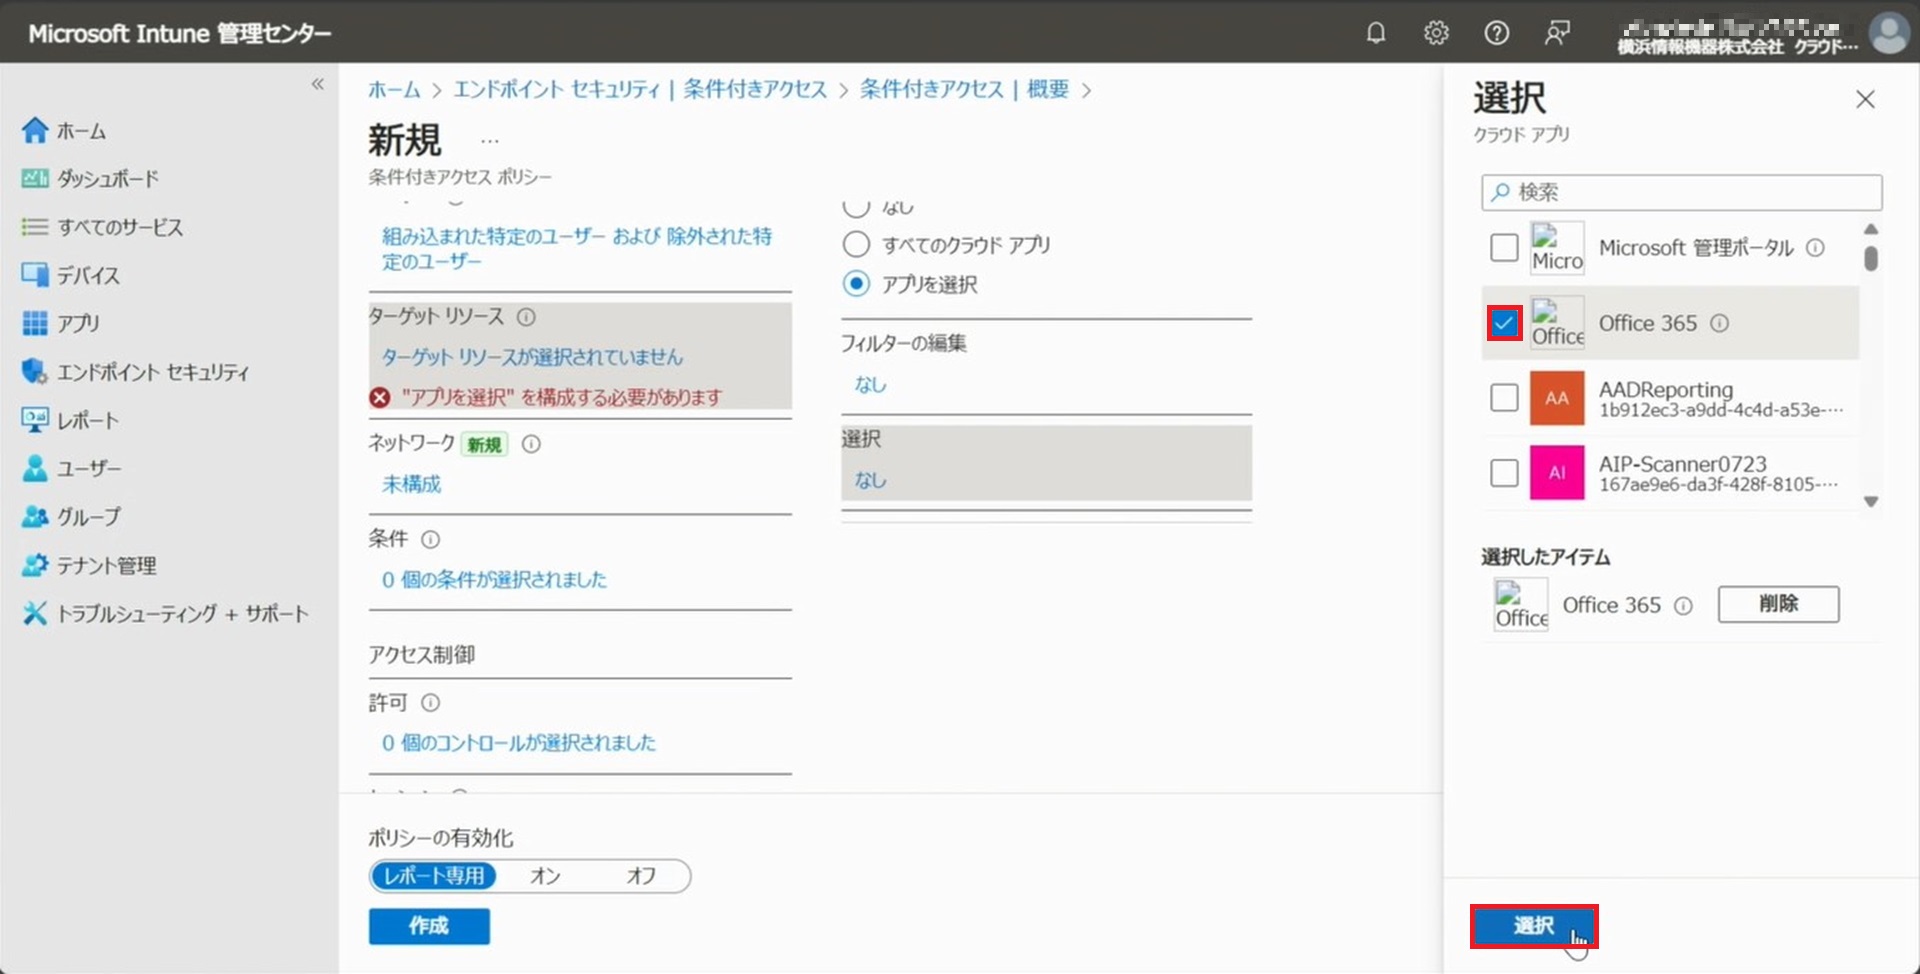Viewport: 1920px width, 974px height.
Task: Open 0 個の条件が選択されました link
Action: [x=494, y=580]
